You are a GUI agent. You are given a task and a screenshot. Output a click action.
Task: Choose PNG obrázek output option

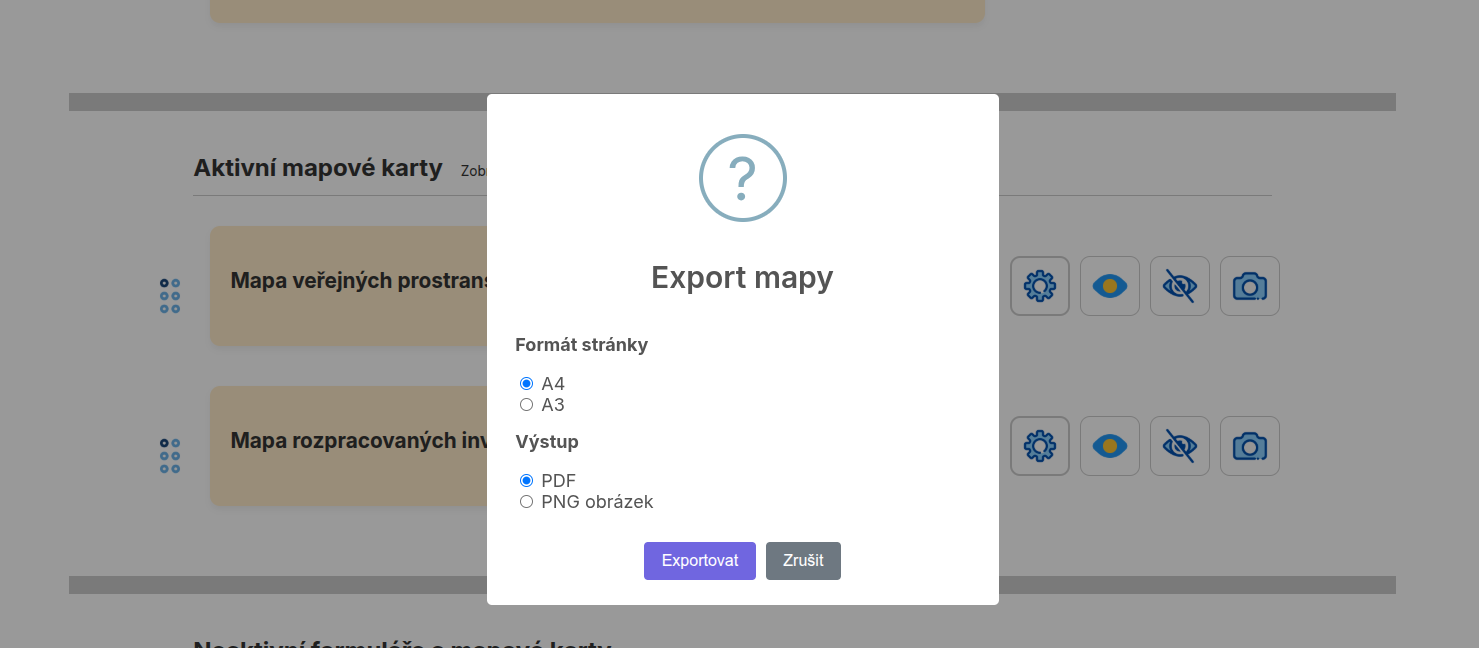[x=526, y=502]
